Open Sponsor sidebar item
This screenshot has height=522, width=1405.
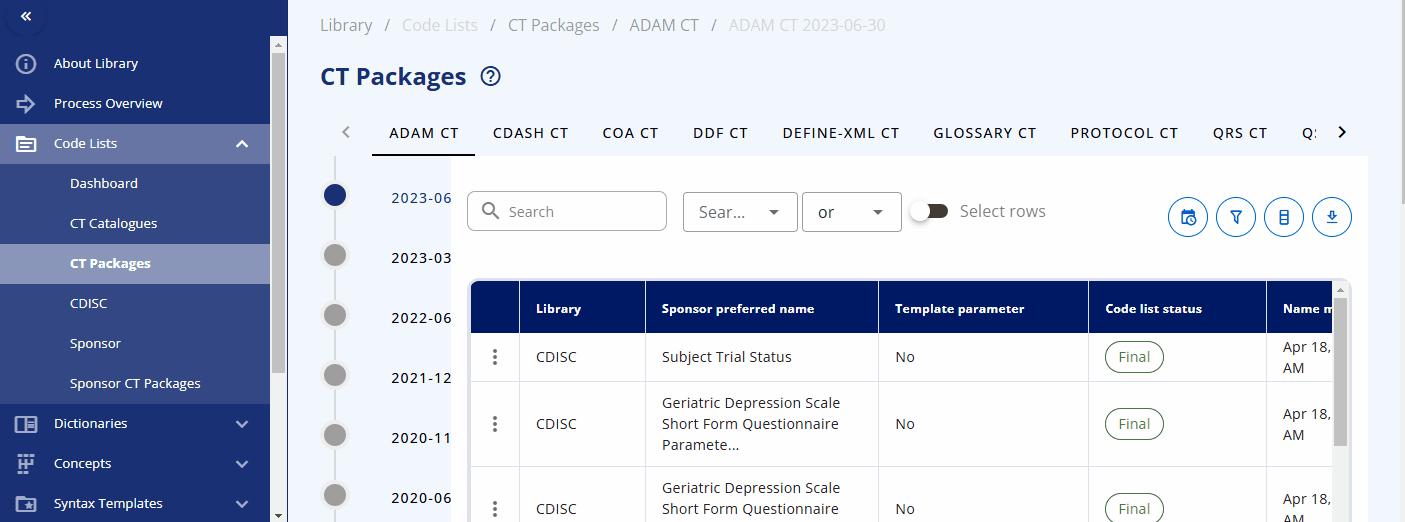tap(135, 344)
